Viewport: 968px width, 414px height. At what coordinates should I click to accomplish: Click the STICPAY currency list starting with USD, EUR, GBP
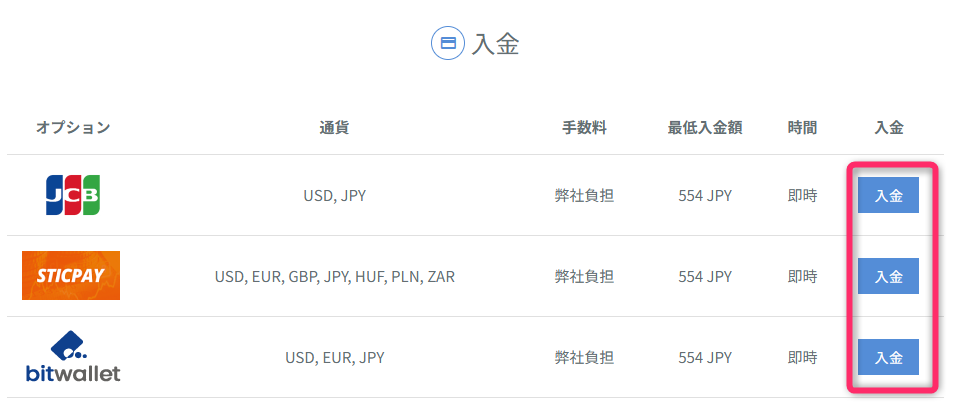(334, 276)
